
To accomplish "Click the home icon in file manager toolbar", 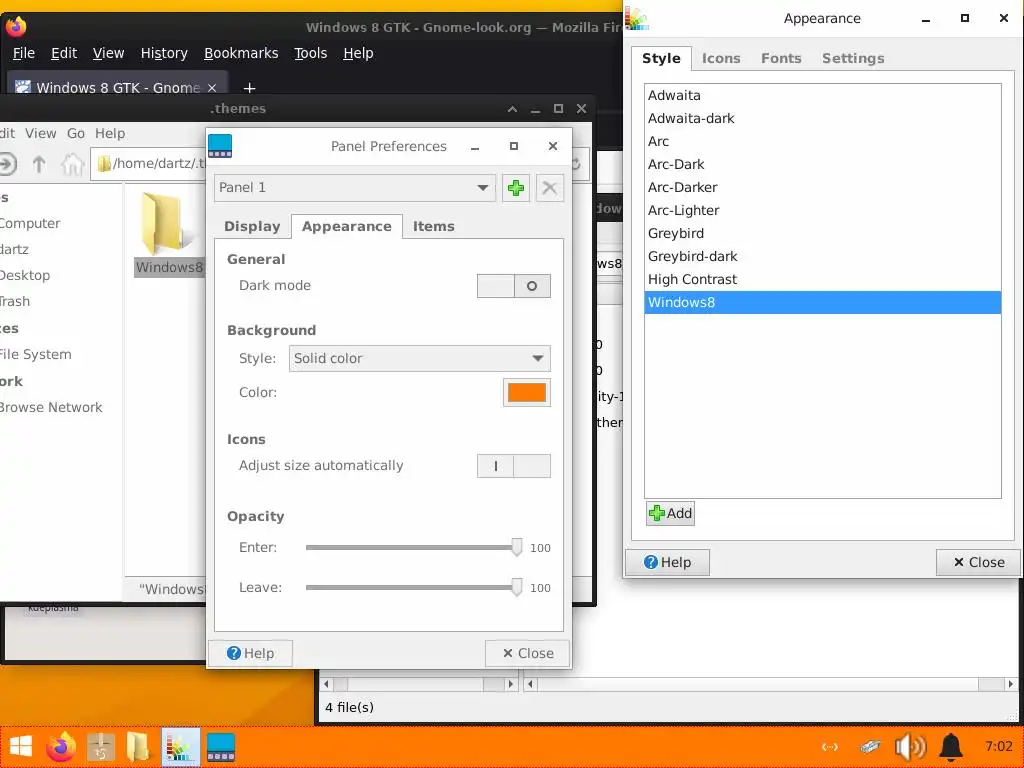I will 72,164.
